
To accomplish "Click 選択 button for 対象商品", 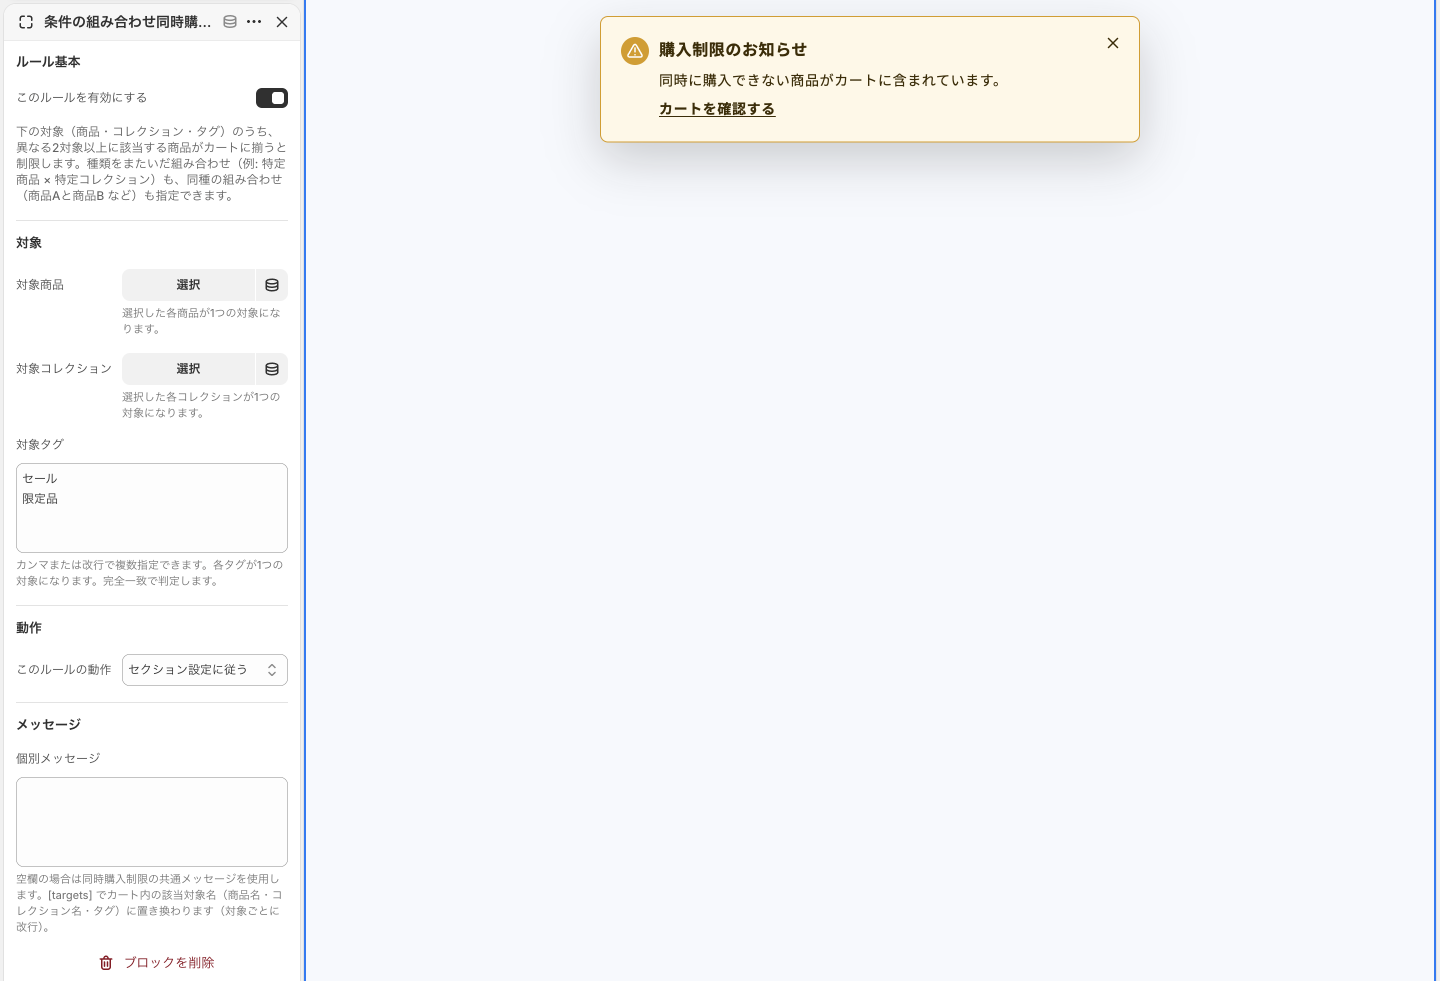I will pos(188,285).
